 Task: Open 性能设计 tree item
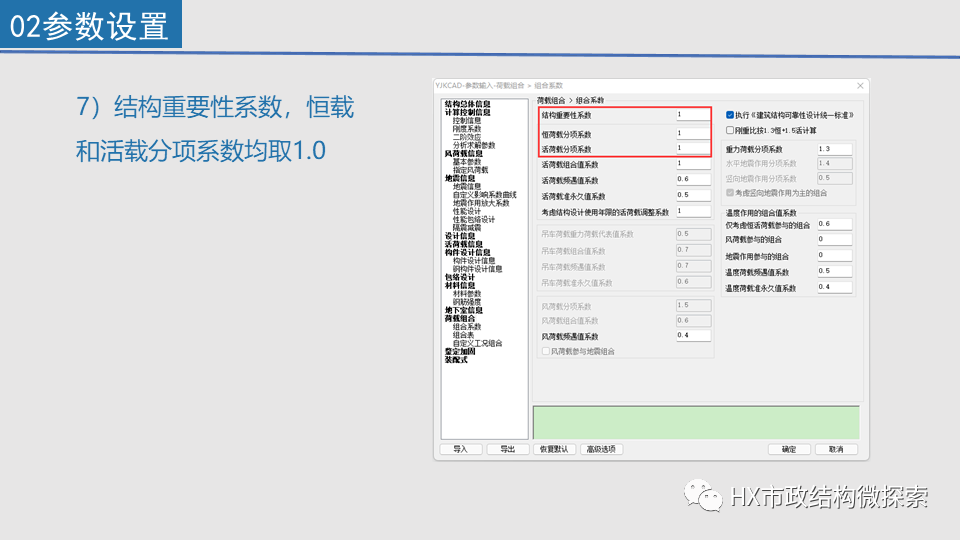(467, 211)
